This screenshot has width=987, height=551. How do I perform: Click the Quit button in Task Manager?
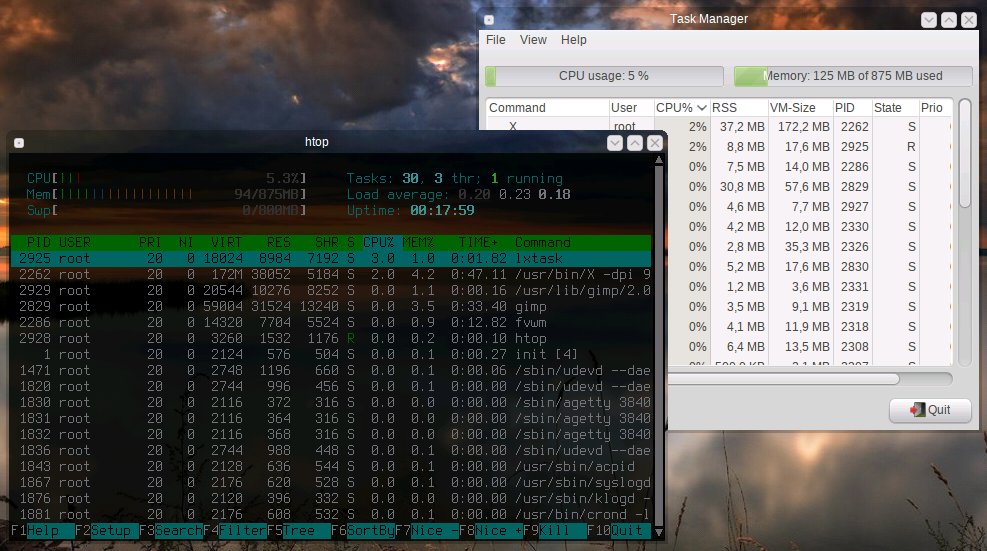[x=930, y=410]
